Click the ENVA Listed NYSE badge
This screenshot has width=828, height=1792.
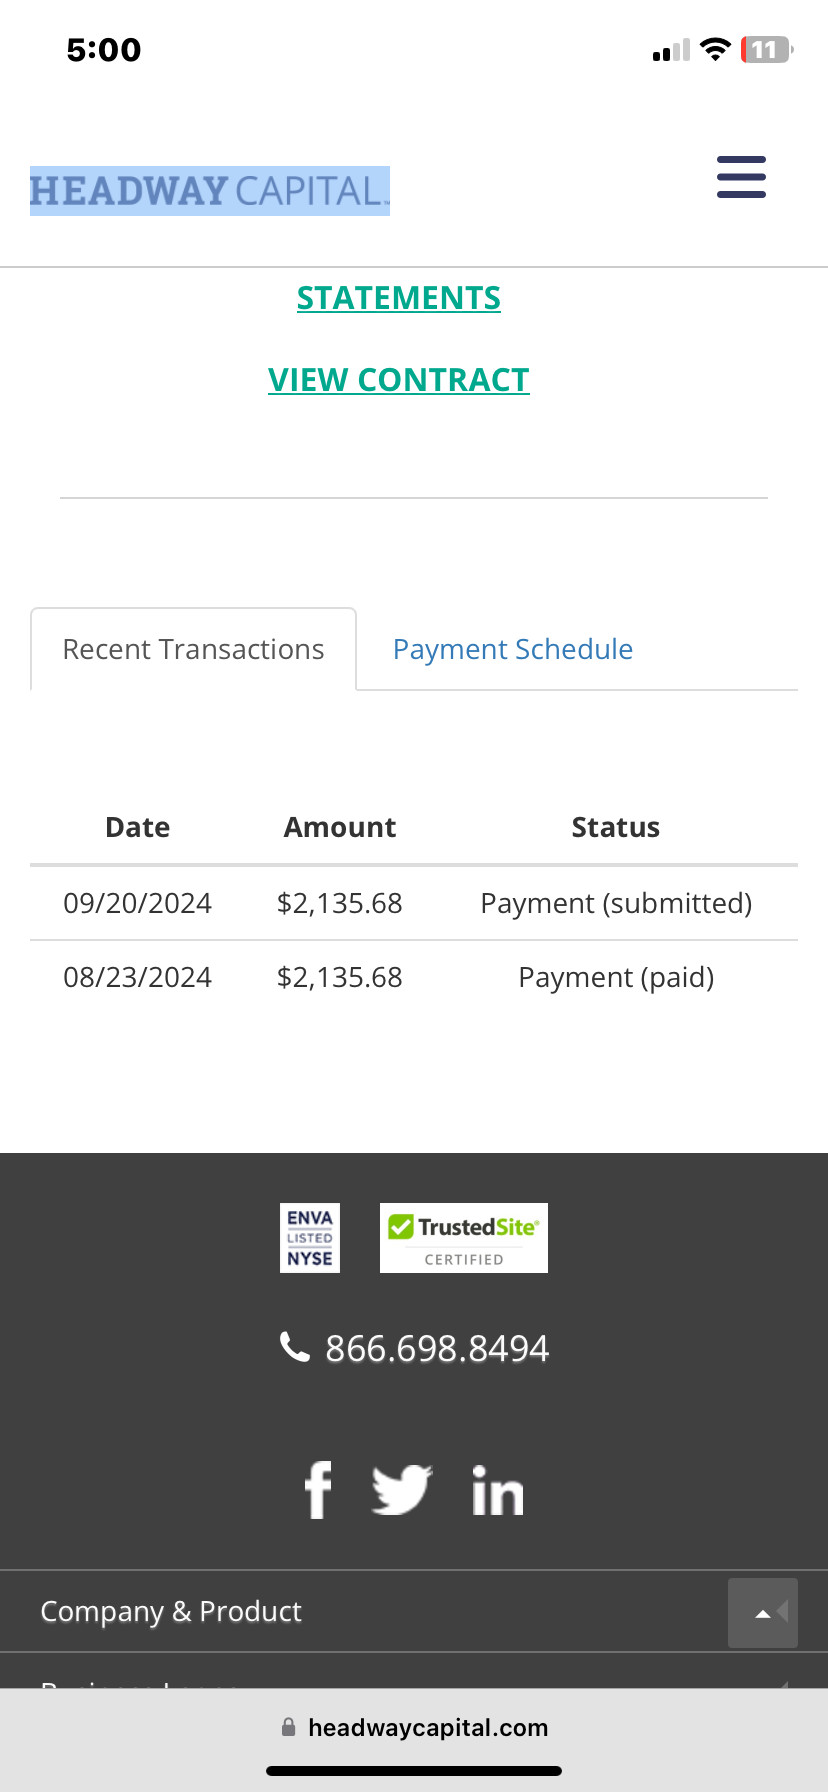[310, 1238]
